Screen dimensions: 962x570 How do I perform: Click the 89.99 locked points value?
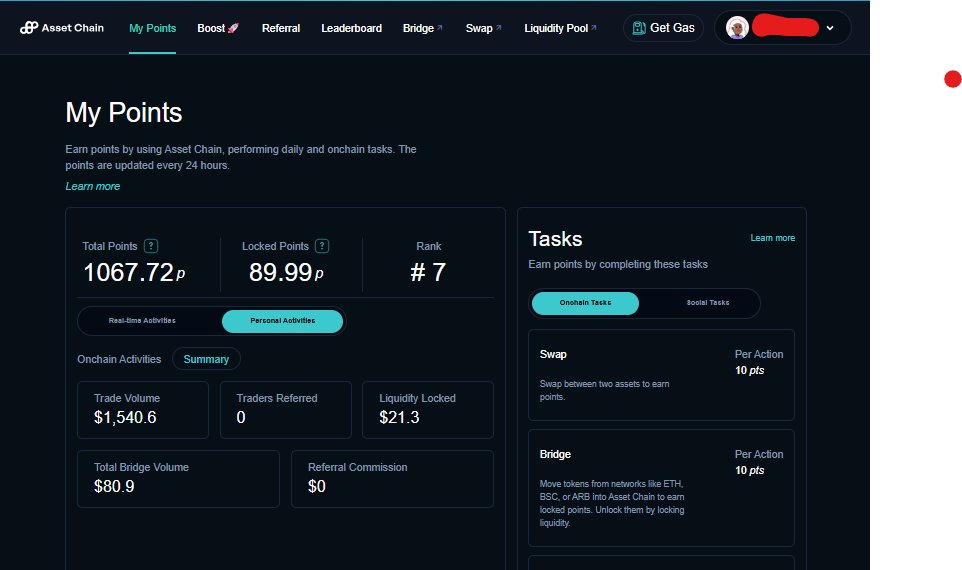point(286,272)
